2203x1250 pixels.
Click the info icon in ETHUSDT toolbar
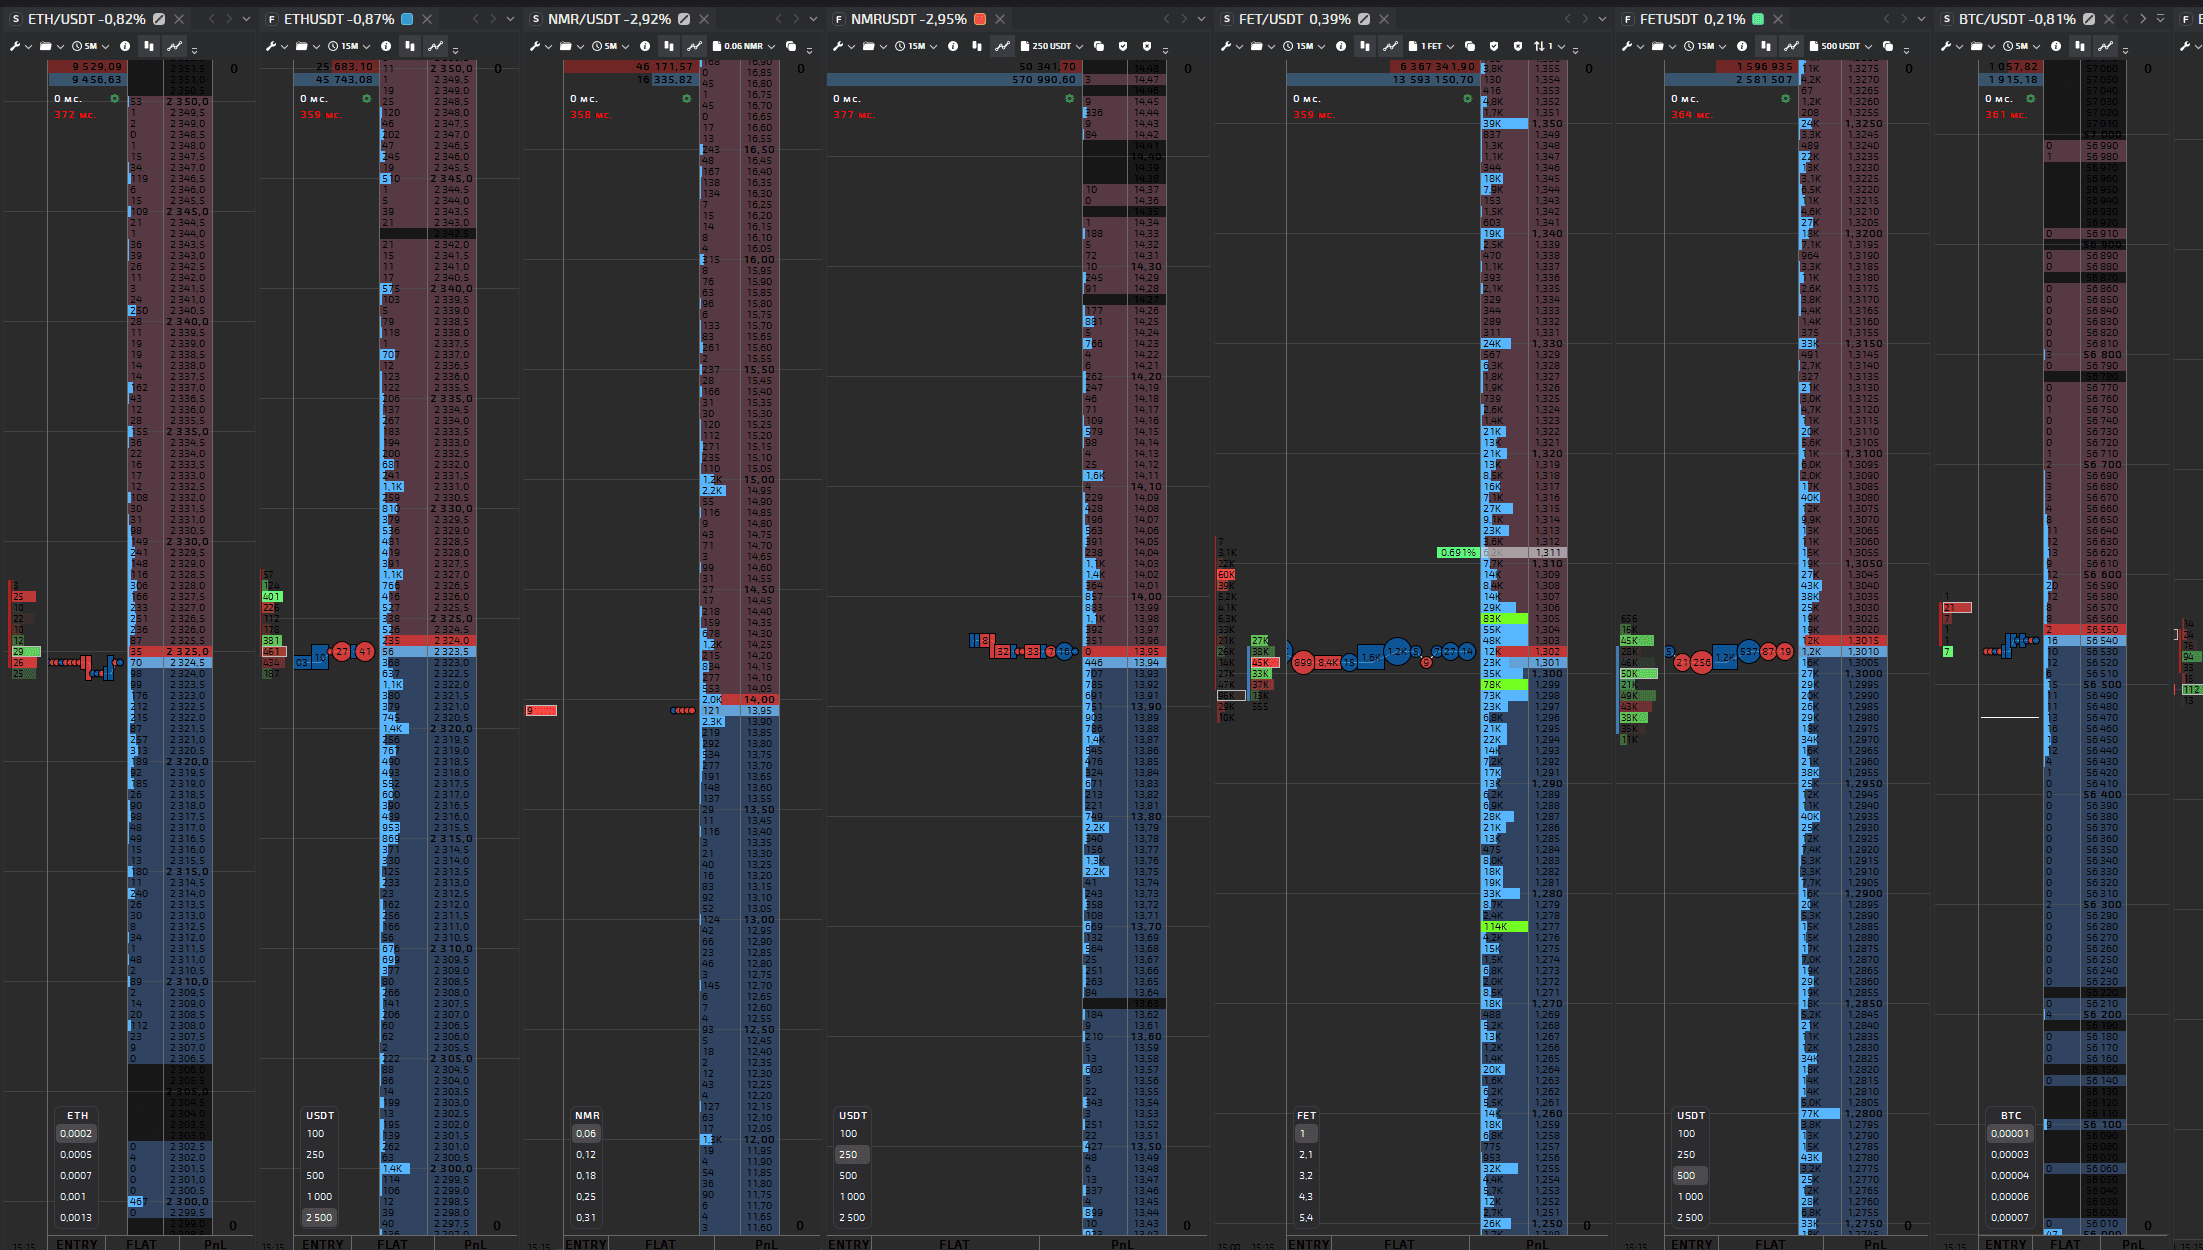[x=386, y=46]
